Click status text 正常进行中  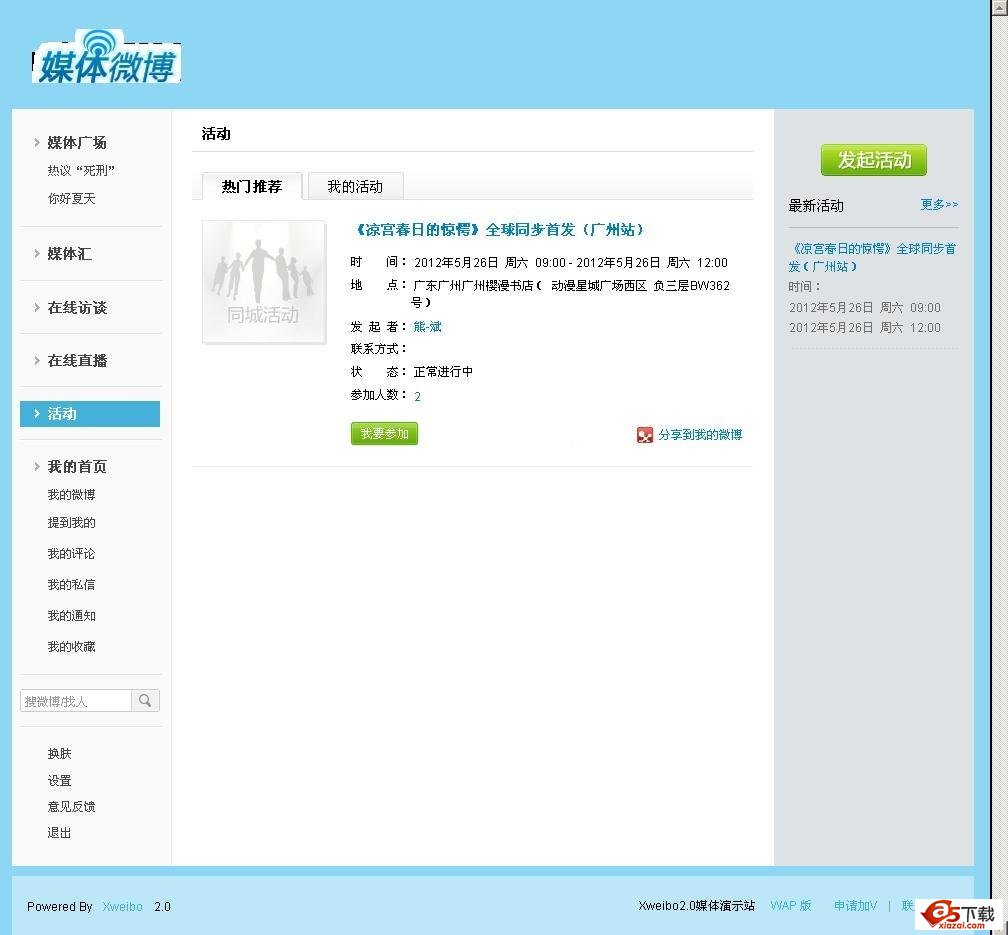[444, 372]
